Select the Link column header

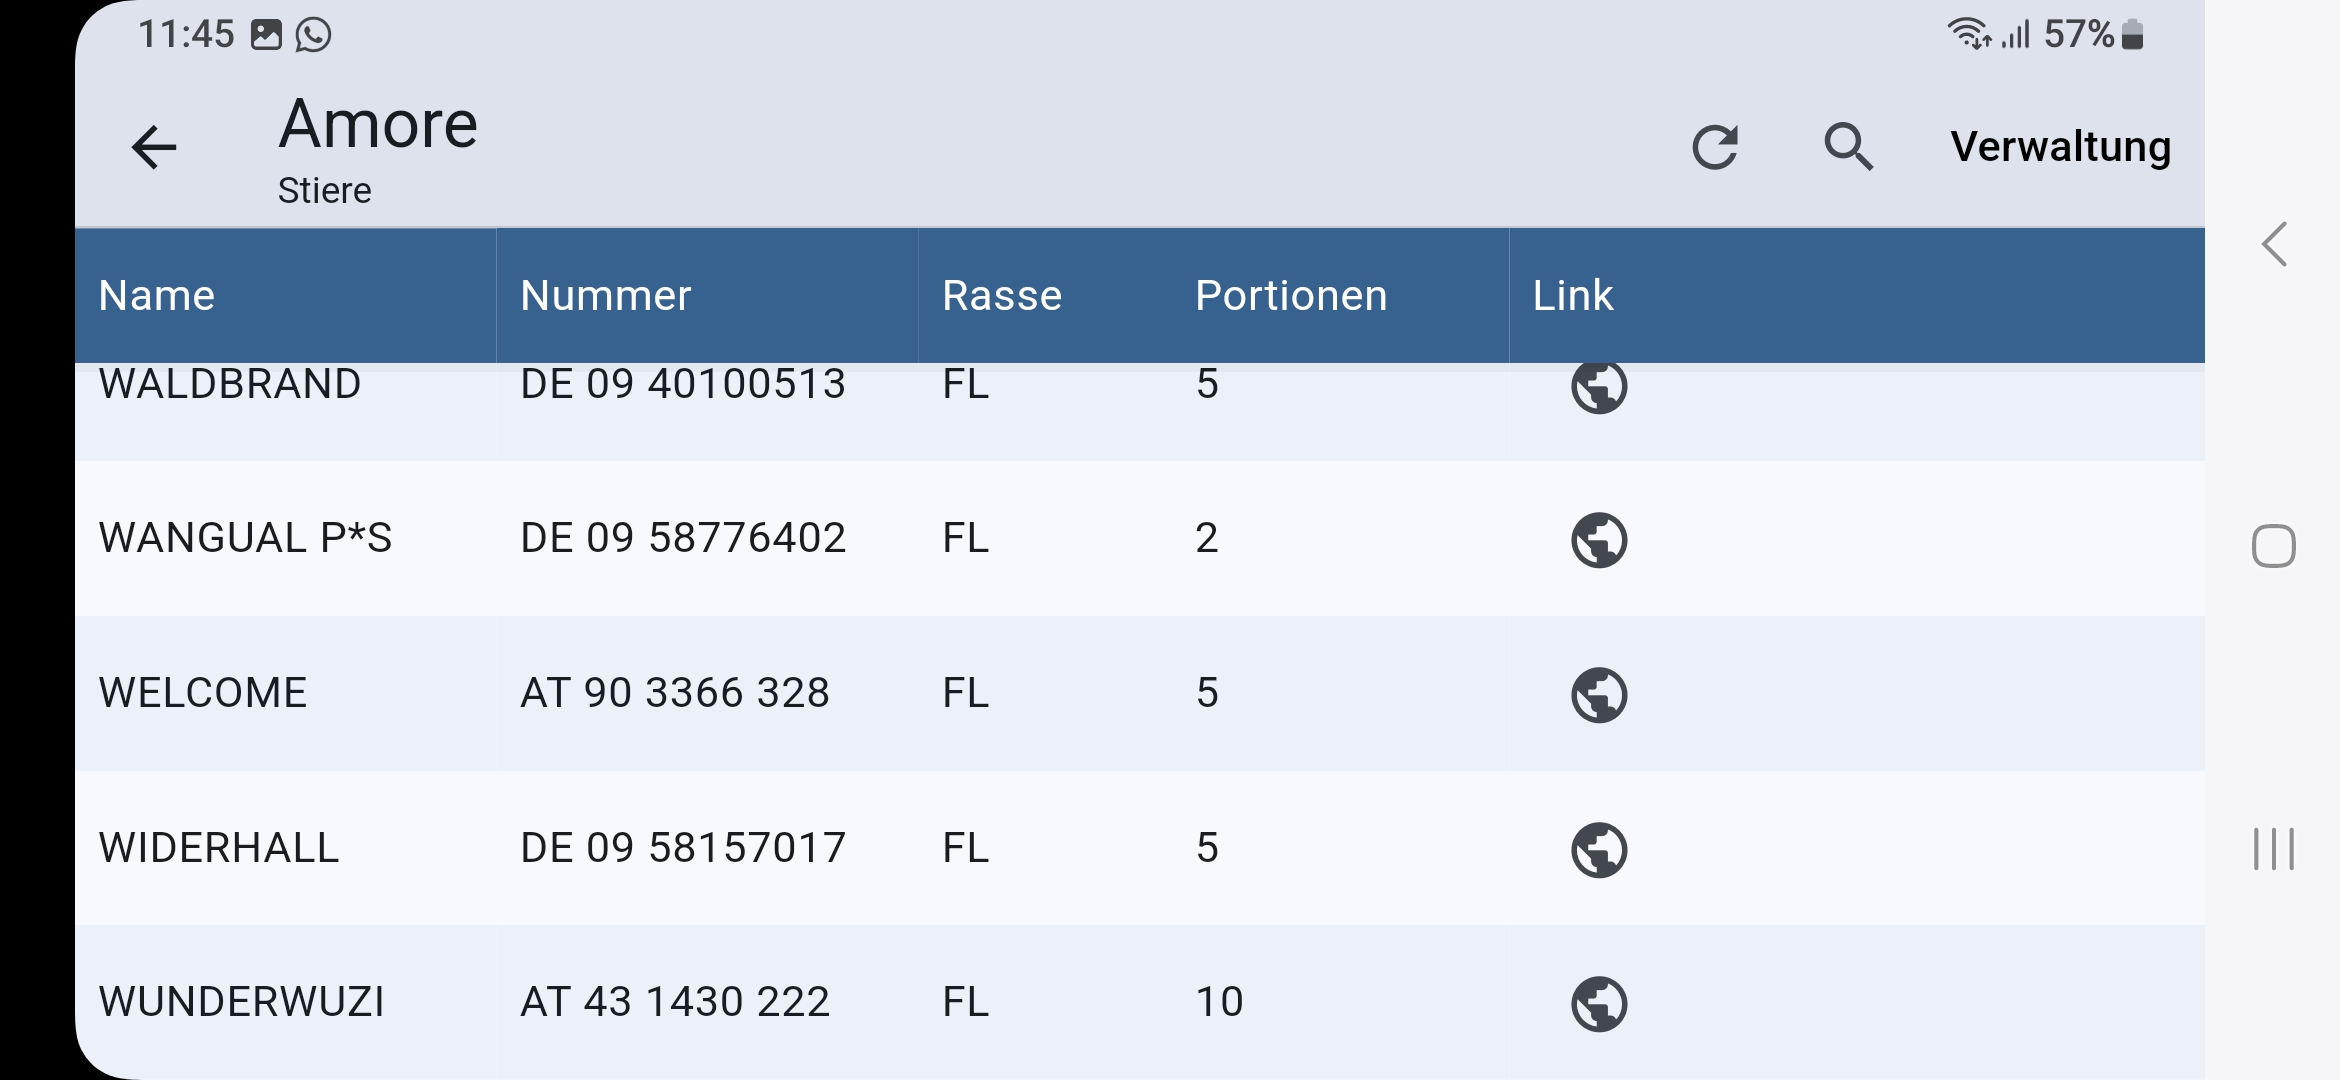tap(1573, 296)
